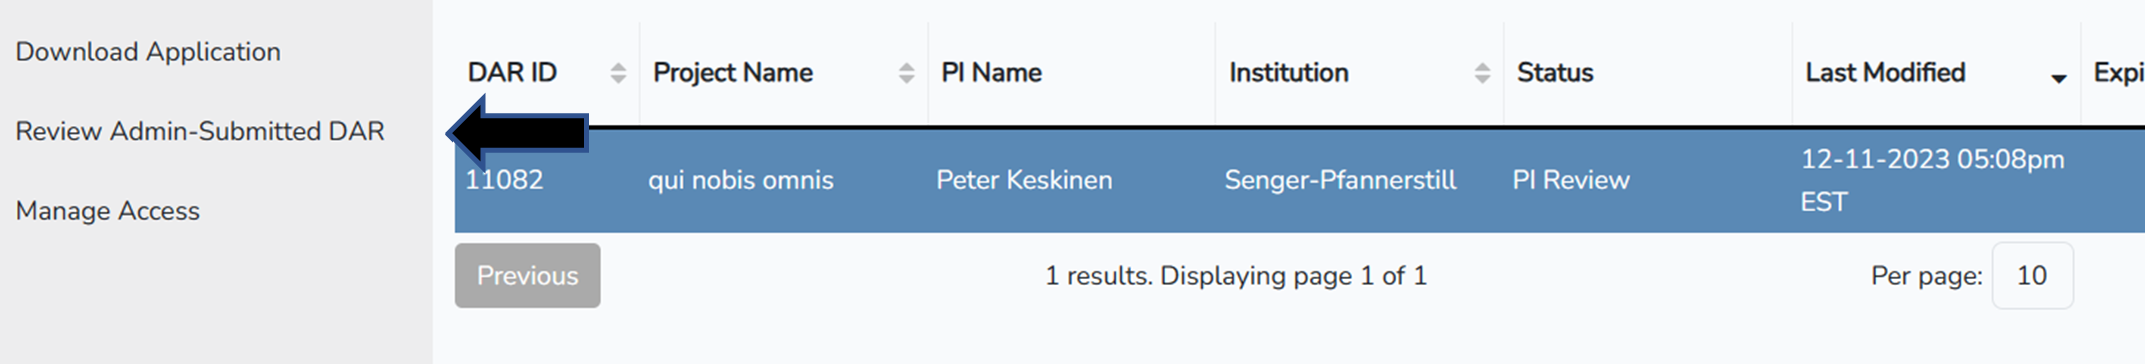Select Peter Keskinen PI name cell

[x=1024, y=180]
